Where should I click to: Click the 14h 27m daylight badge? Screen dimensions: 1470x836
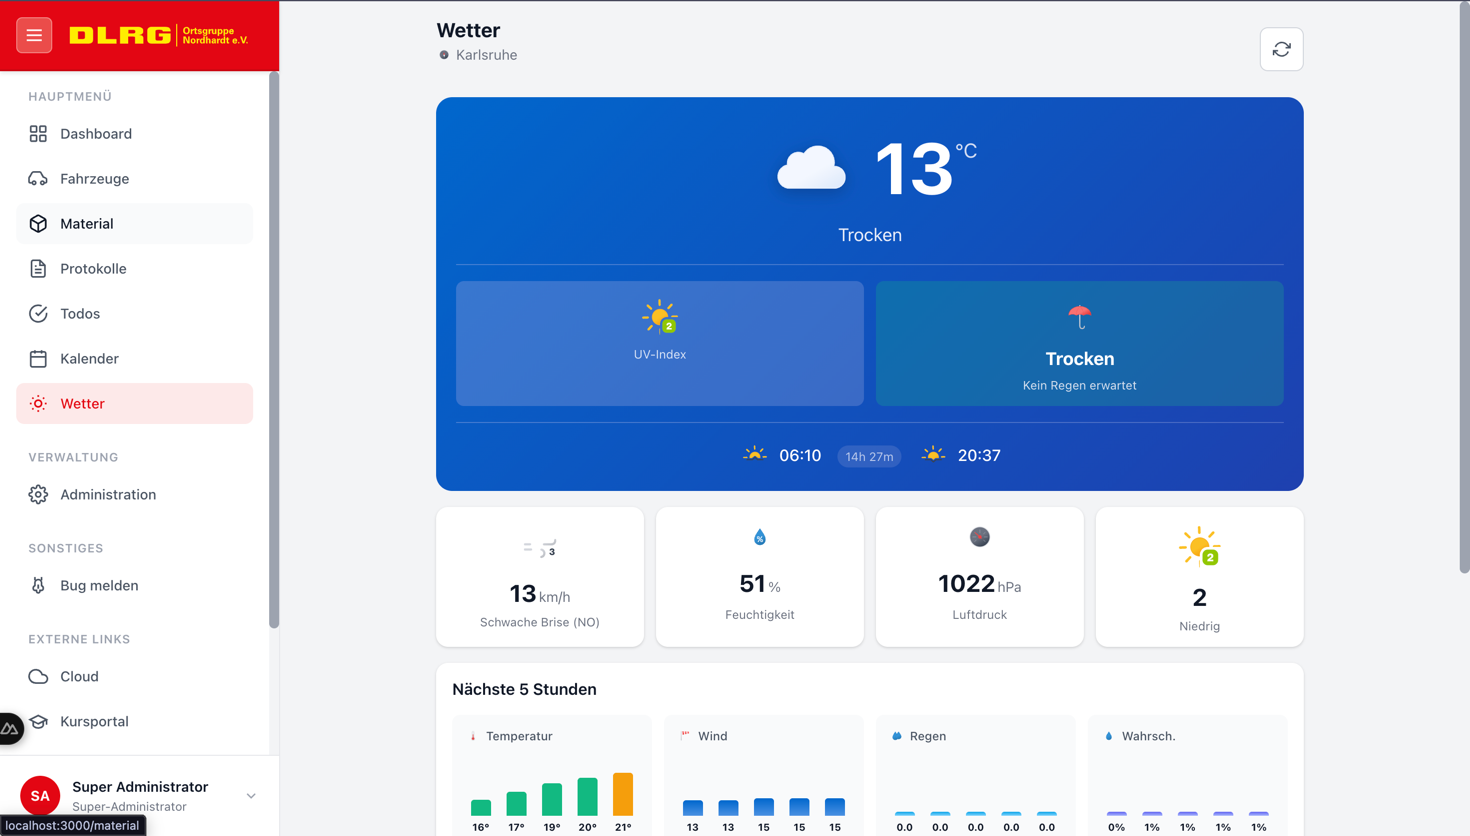(x=869, y=456)
